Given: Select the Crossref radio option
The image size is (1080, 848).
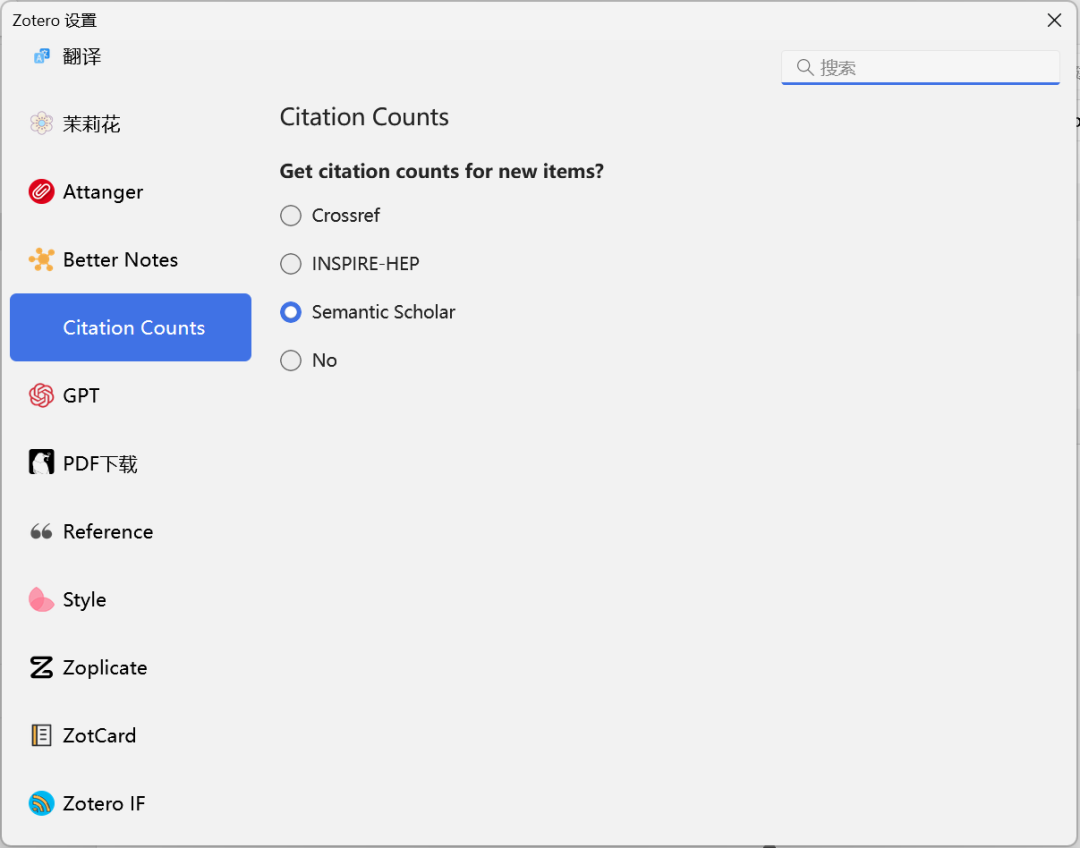Looking at the screenshot, I should coord(291,216).
